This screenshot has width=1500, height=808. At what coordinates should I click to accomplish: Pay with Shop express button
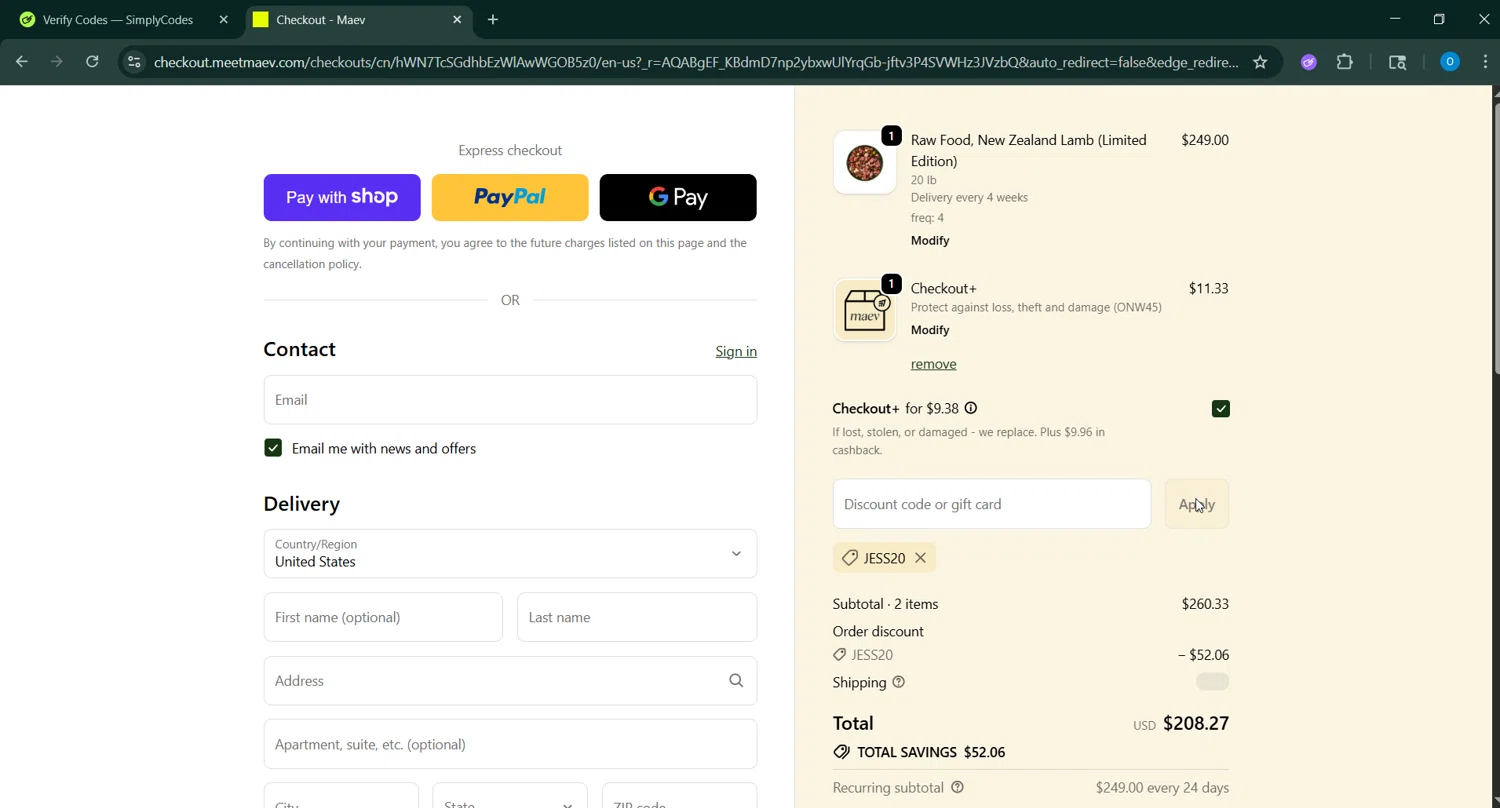point(342,197)
